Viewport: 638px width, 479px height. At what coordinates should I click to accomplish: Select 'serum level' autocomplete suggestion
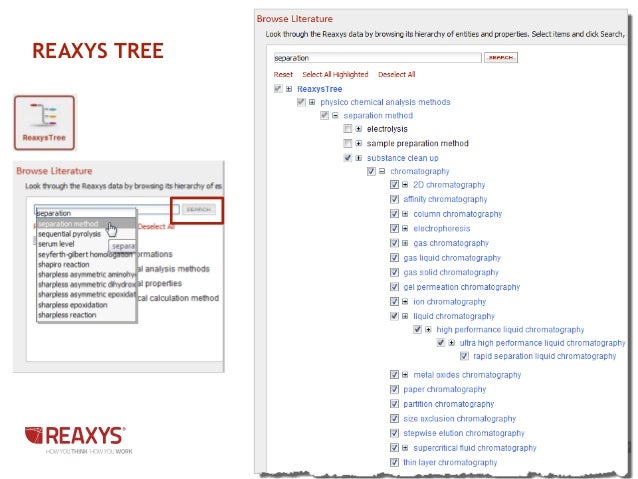pos(86,244)
